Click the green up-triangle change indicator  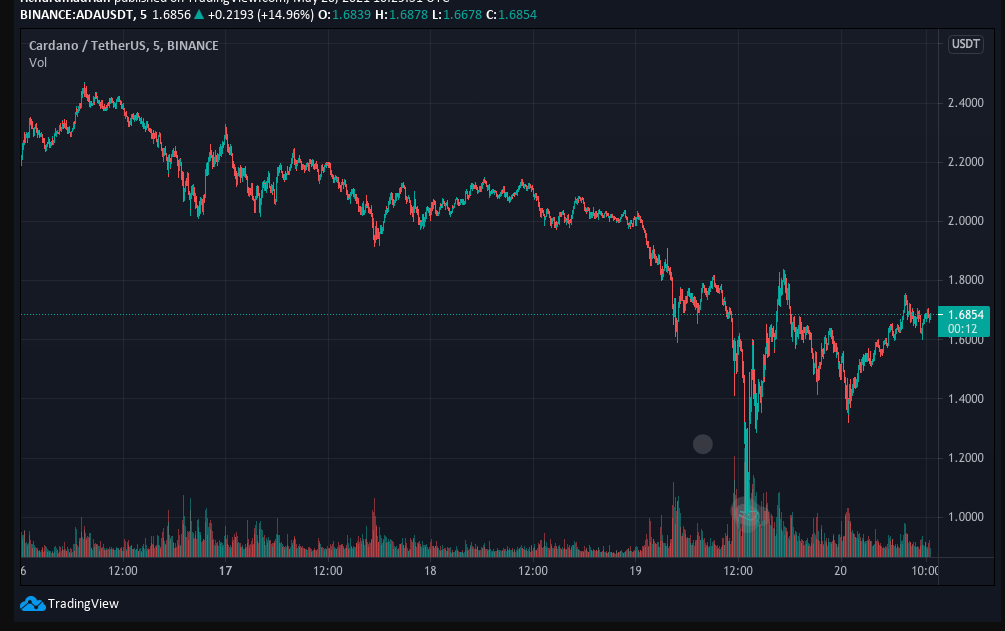(x=199, y=14)
